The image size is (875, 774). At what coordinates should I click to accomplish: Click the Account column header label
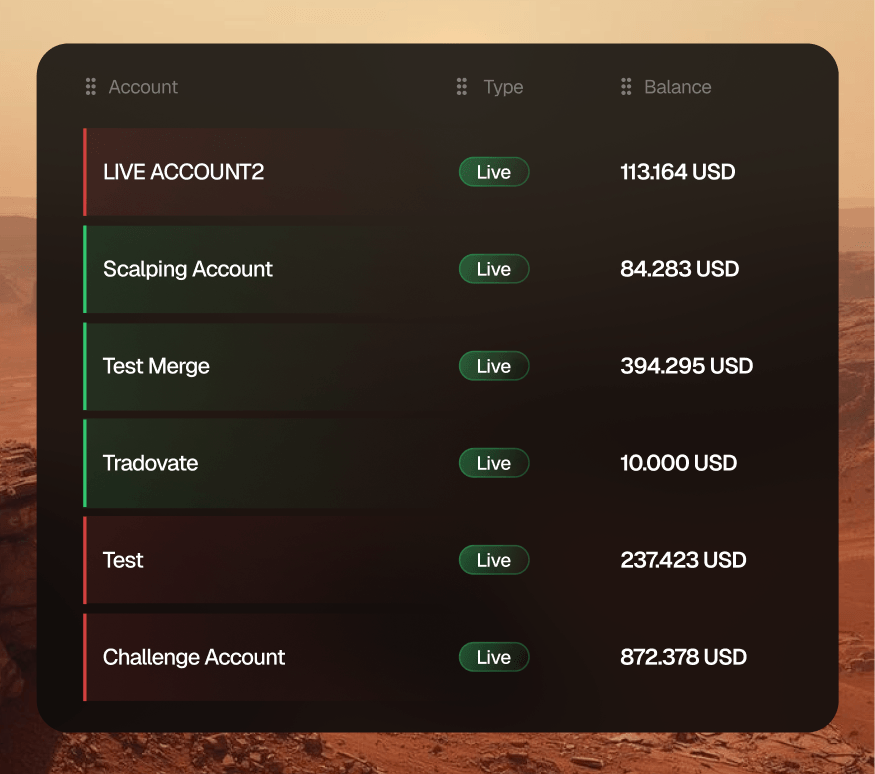coord(143,87)
